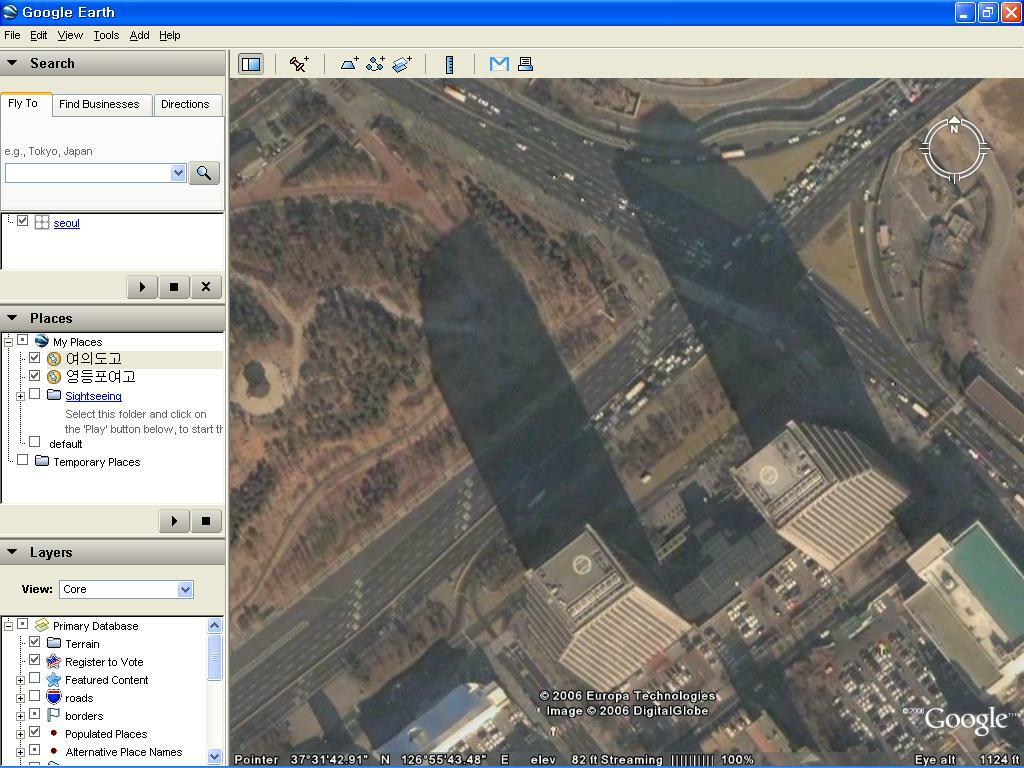Click the seoul search result link
1024x768 pixels.
point(66,223)
